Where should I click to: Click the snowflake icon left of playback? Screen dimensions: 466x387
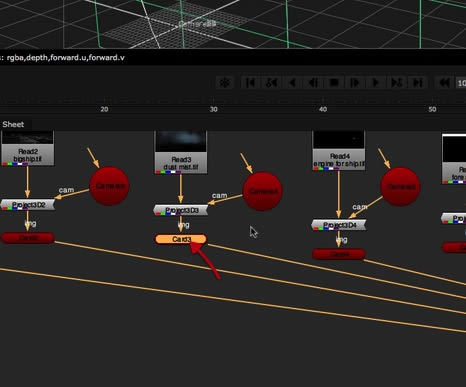pyautogui.click(x=225, y=82)
